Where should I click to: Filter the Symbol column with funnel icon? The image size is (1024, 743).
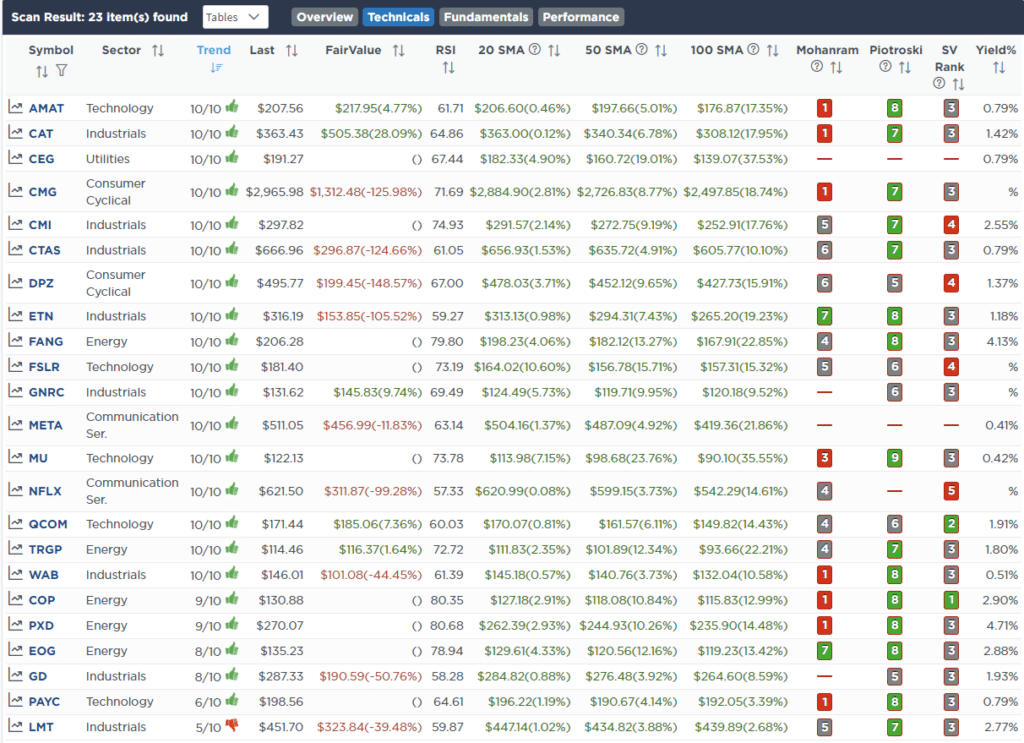[61, 71]
